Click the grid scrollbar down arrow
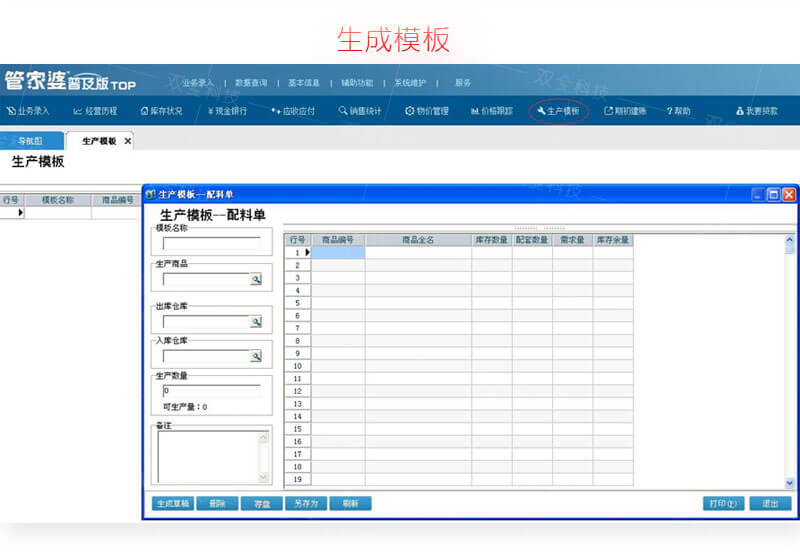 (789, 483)
